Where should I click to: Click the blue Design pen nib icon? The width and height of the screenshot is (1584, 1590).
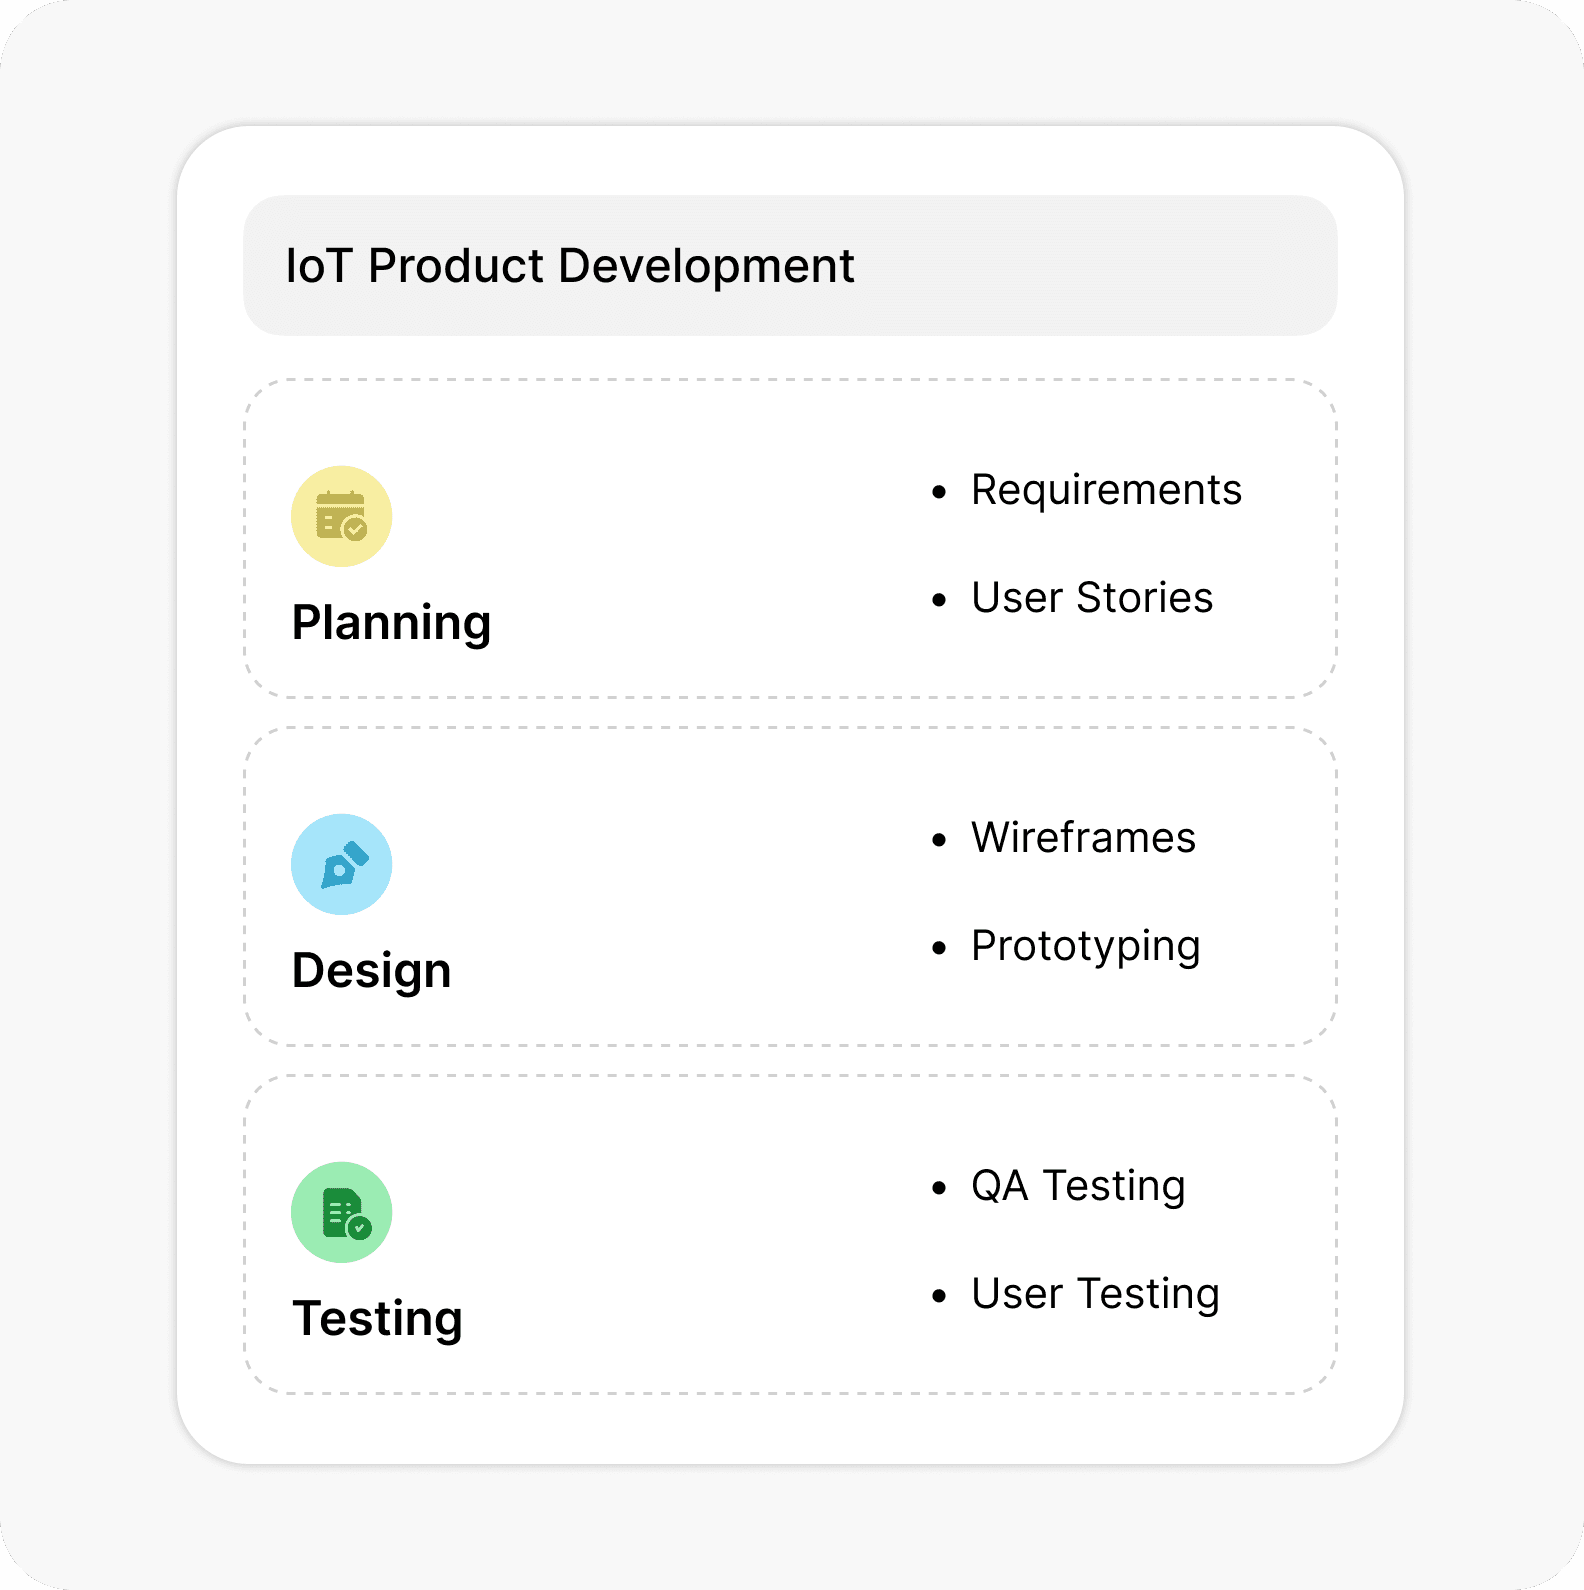click(341, 864)
